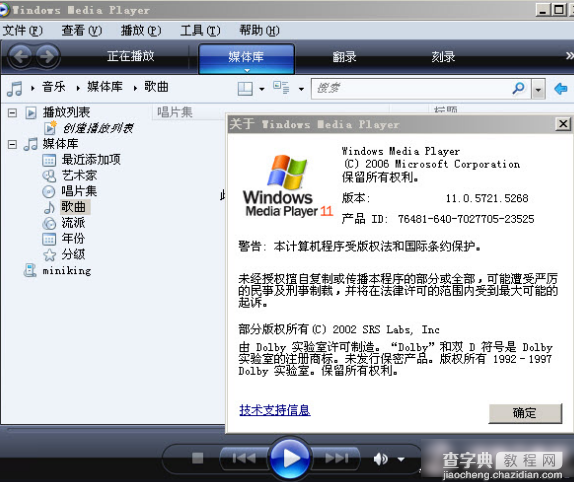Open the 工具(T) menu
The width and height of the screenshot is (574, 482).
point(201,30)
